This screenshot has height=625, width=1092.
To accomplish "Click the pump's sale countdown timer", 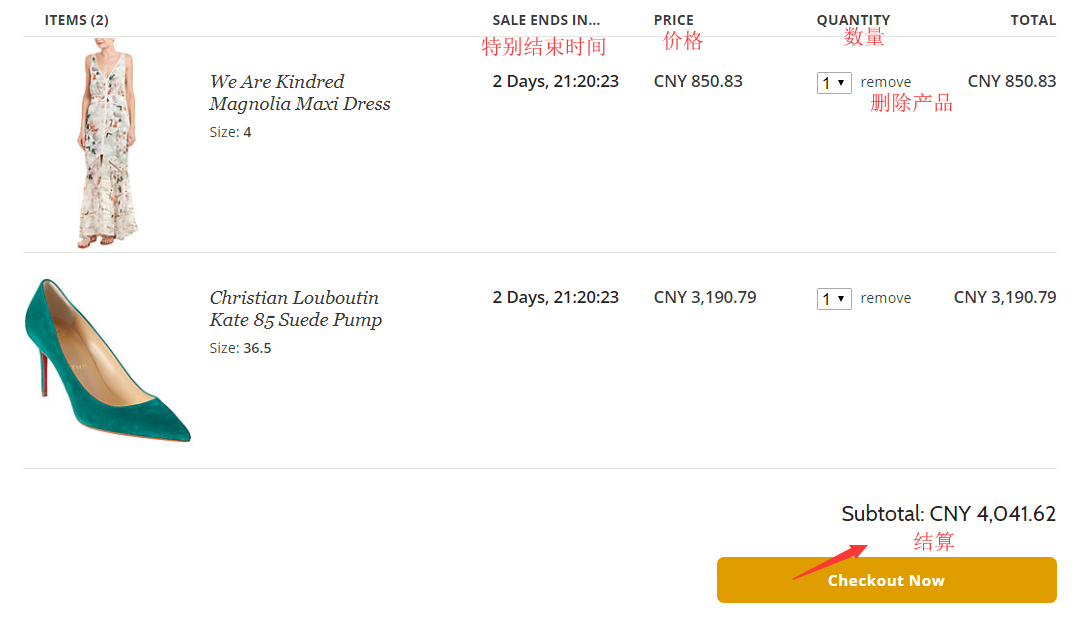I will 555,298.
